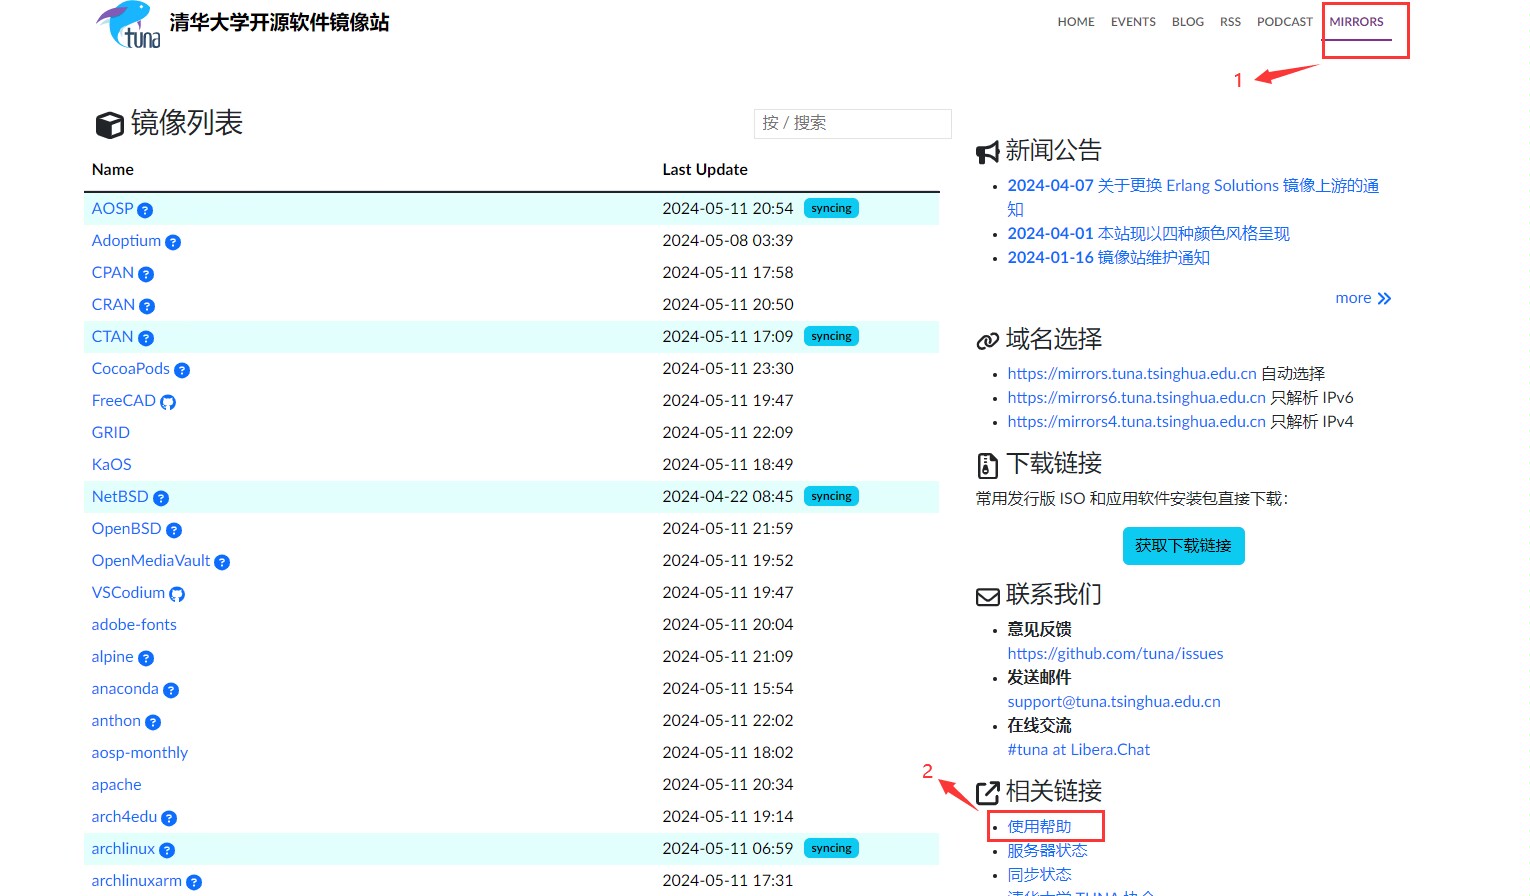Open the Adoptium mirror link

126,241
